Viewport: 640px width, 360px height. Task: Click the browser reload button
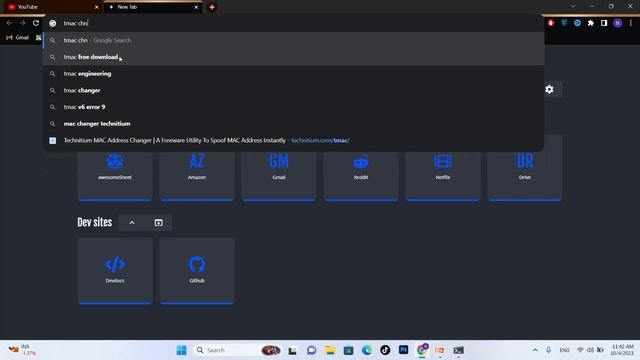pyautogui.click(x=36, y=23)
